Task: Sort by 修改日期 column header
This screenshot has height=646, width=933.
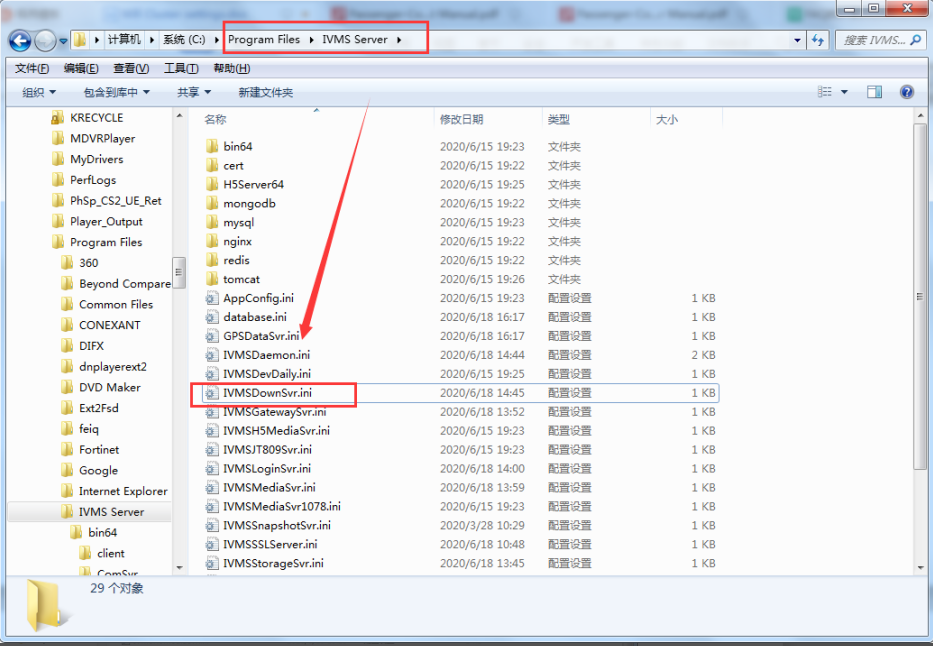Action: [x=461, y=120]
